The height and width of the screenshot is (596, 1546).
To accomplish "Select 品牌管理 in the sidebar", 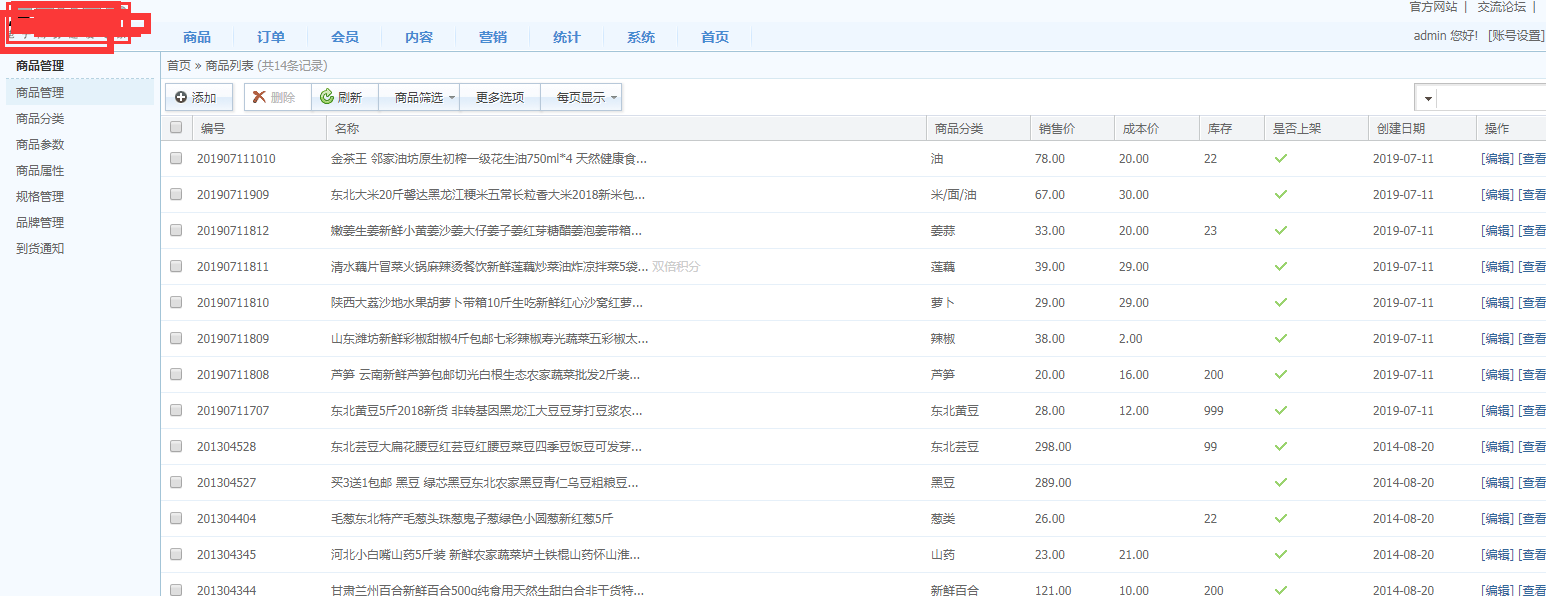I will (40, 222).
